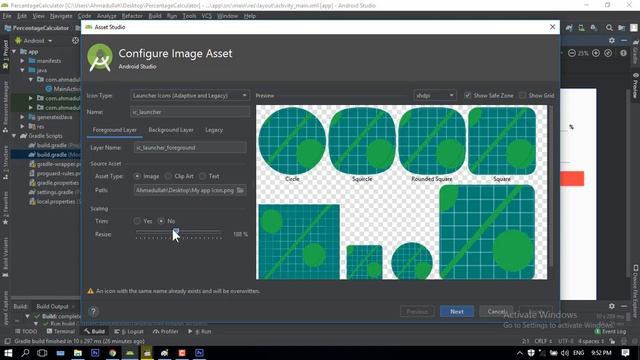Expand the generatedJava folder
The height and width of the screenshot is (360, 640).
23,117
